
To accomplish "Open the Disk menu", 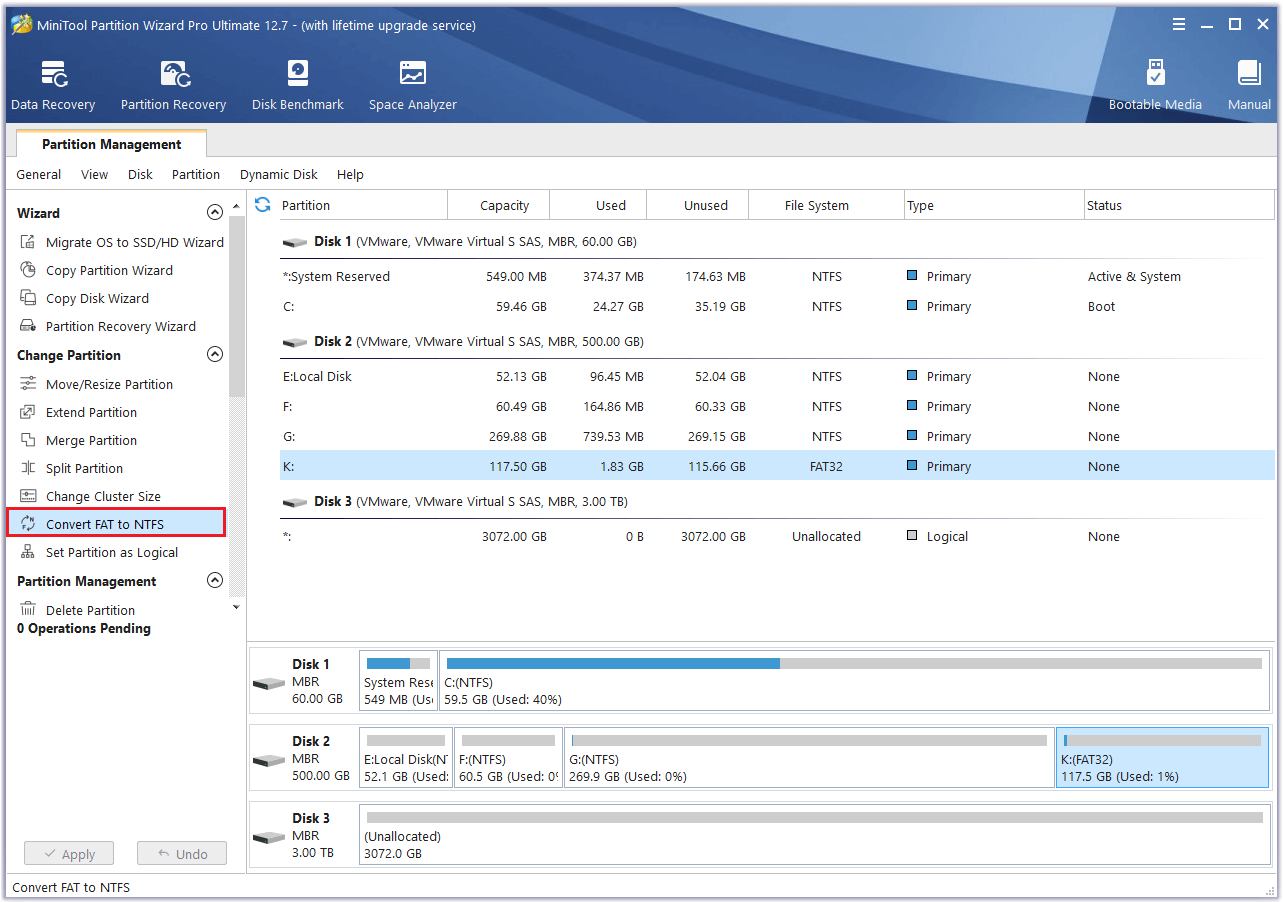I will 140,174.
